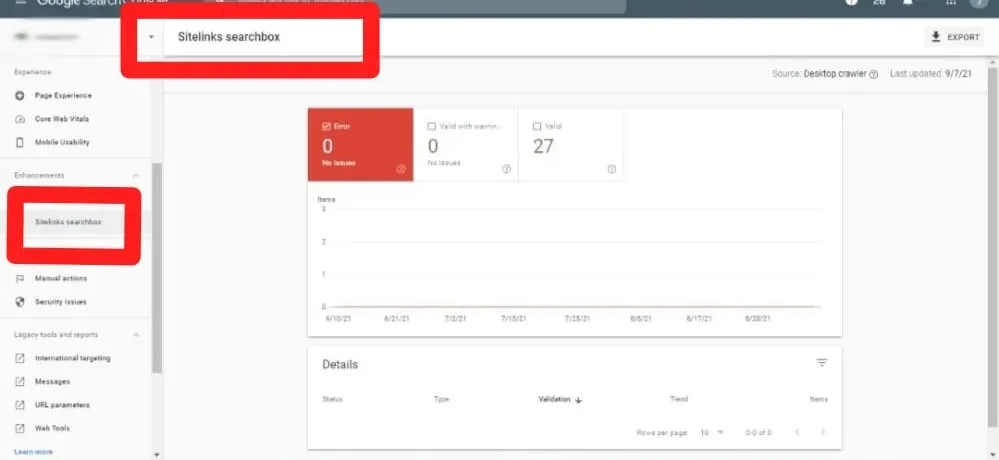Click the help icon in the Valid tile

[x=612, y=169]
